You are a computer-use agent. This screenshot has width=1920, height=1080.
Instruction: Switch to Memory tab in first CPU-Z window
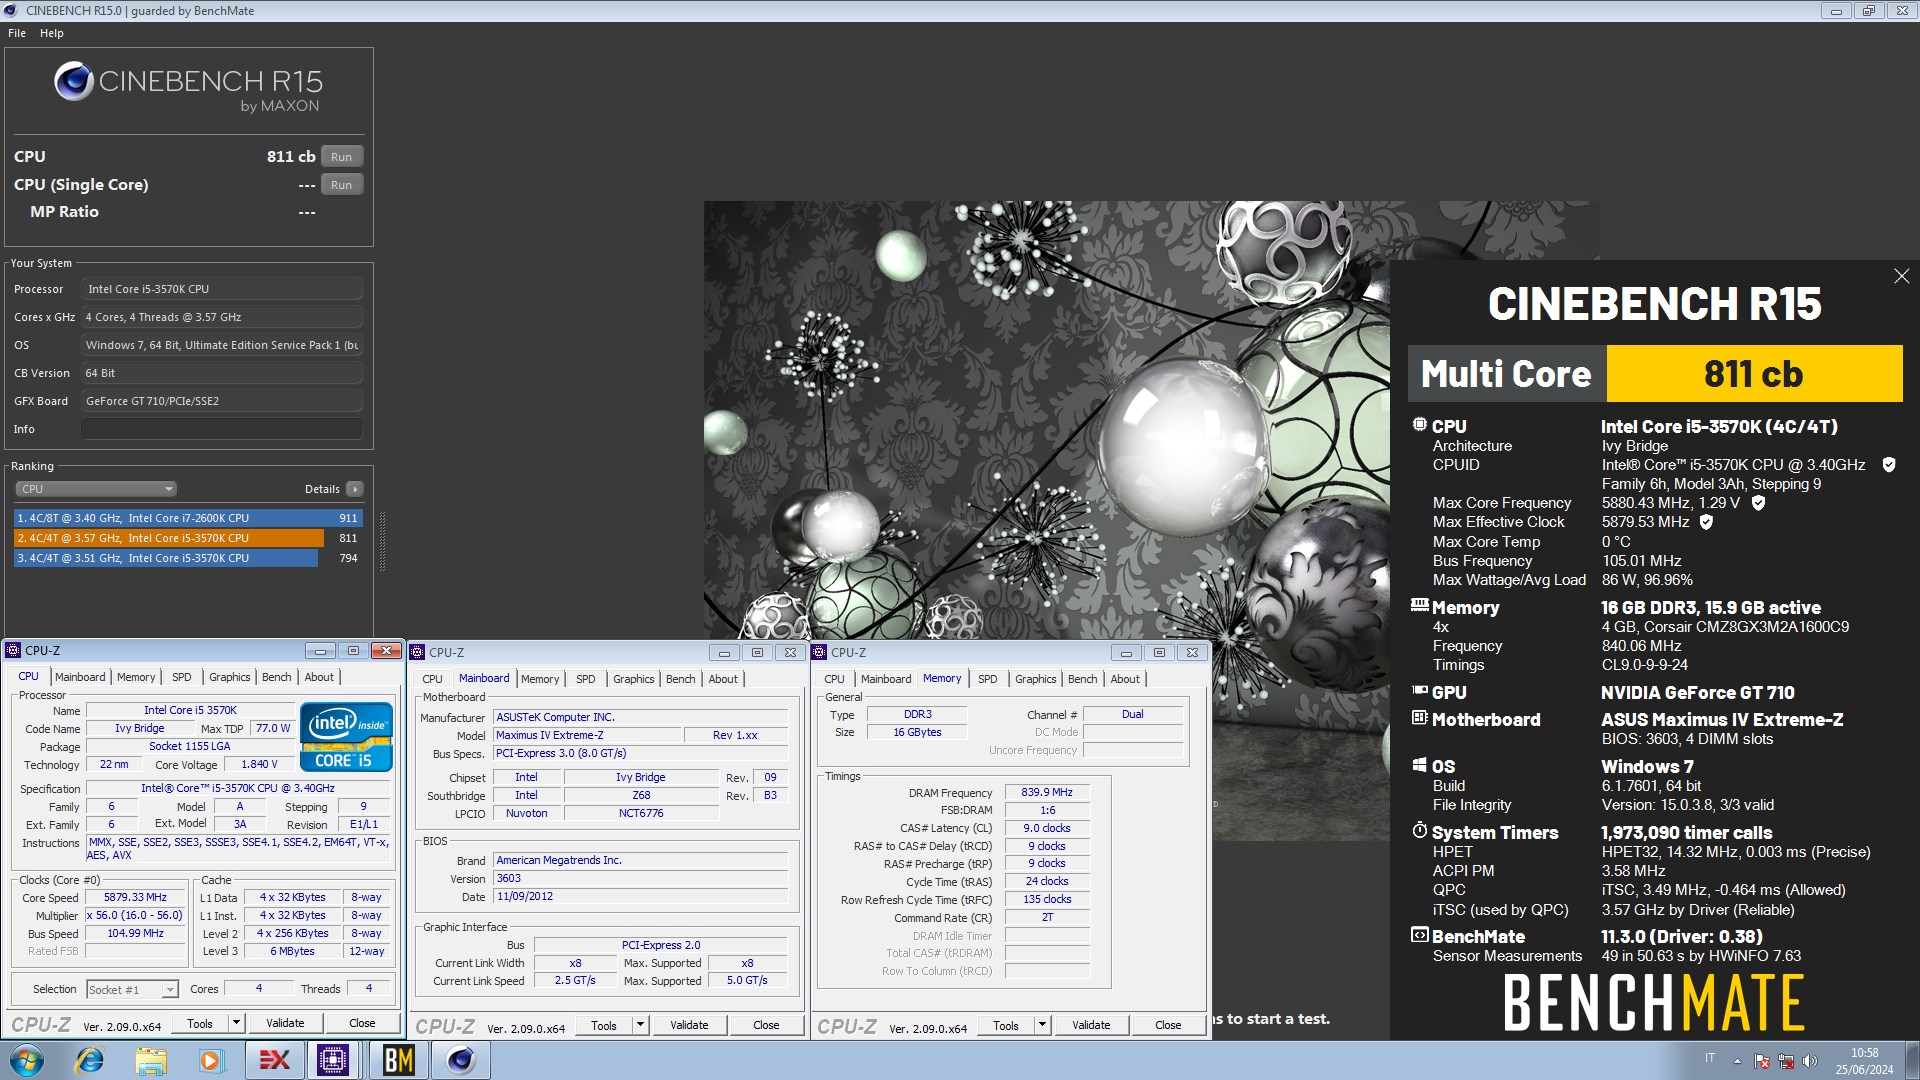[136, 677]
